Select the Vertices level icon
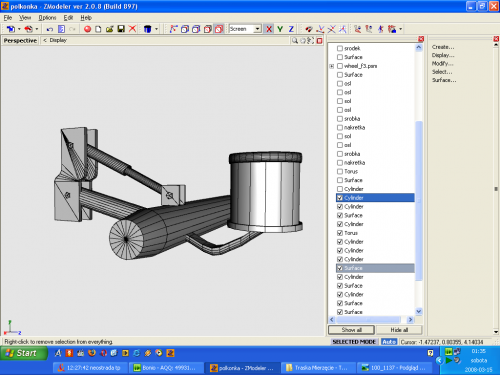 (x=174, y=29)
